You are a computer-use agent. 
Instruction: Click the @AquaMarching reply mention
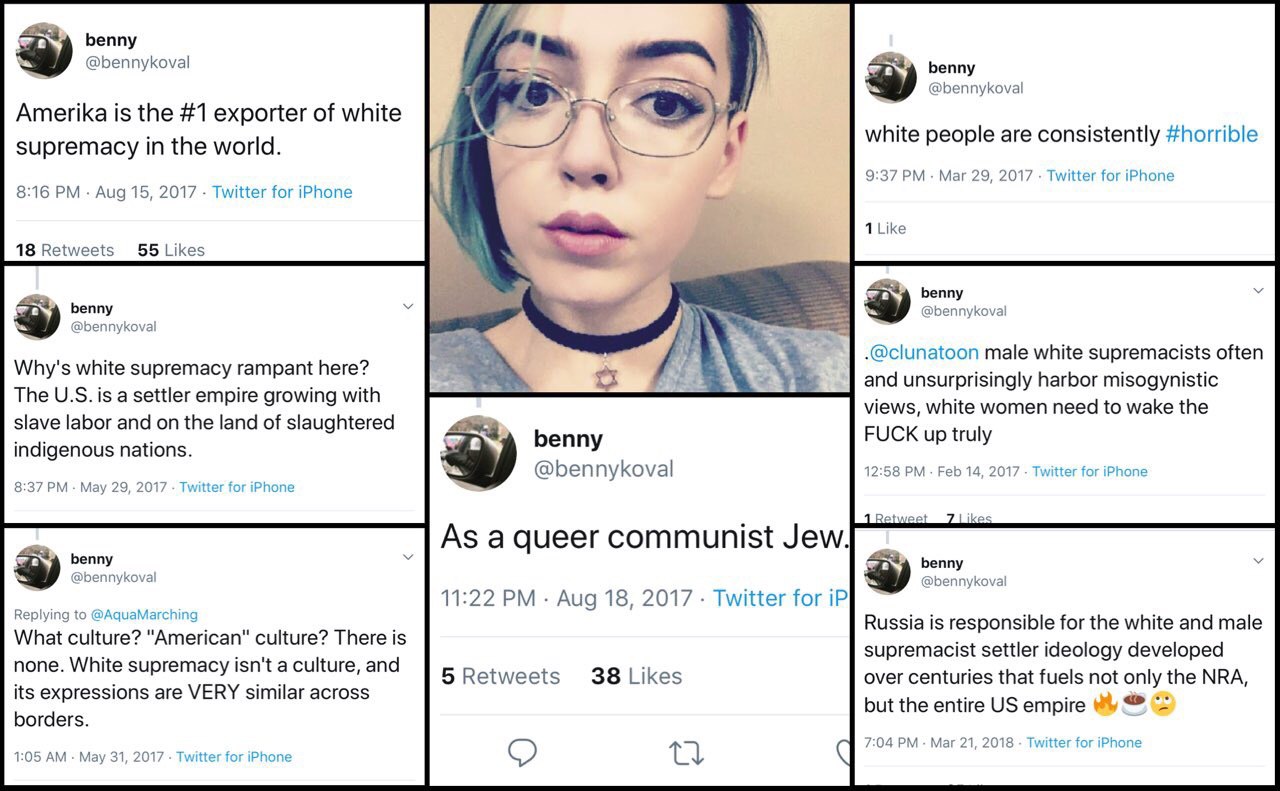point(144,614)
